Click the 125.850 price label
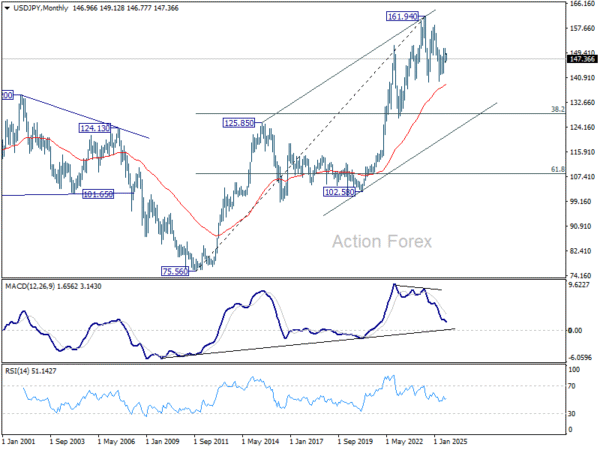 [x=239, y=123]
